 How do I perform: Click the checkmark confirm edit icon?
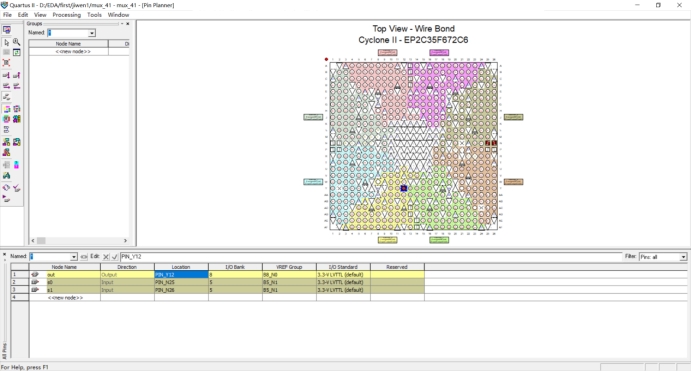(115, 256)
